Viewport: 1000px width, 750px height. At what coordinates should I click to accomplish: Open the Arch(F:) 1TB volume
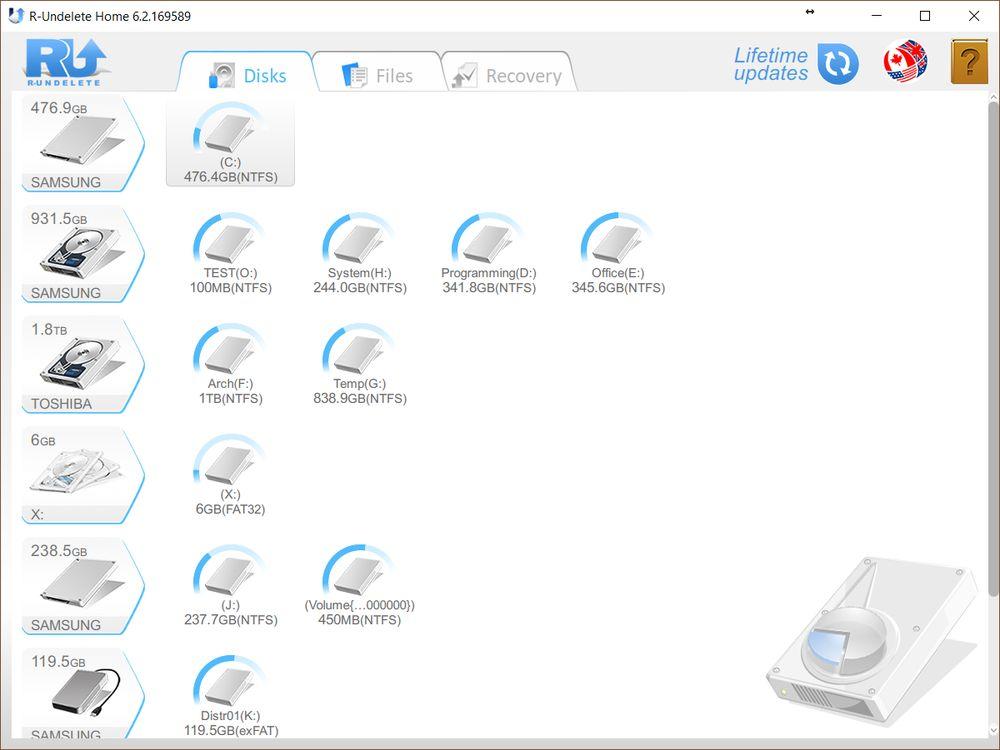[230, 365]
